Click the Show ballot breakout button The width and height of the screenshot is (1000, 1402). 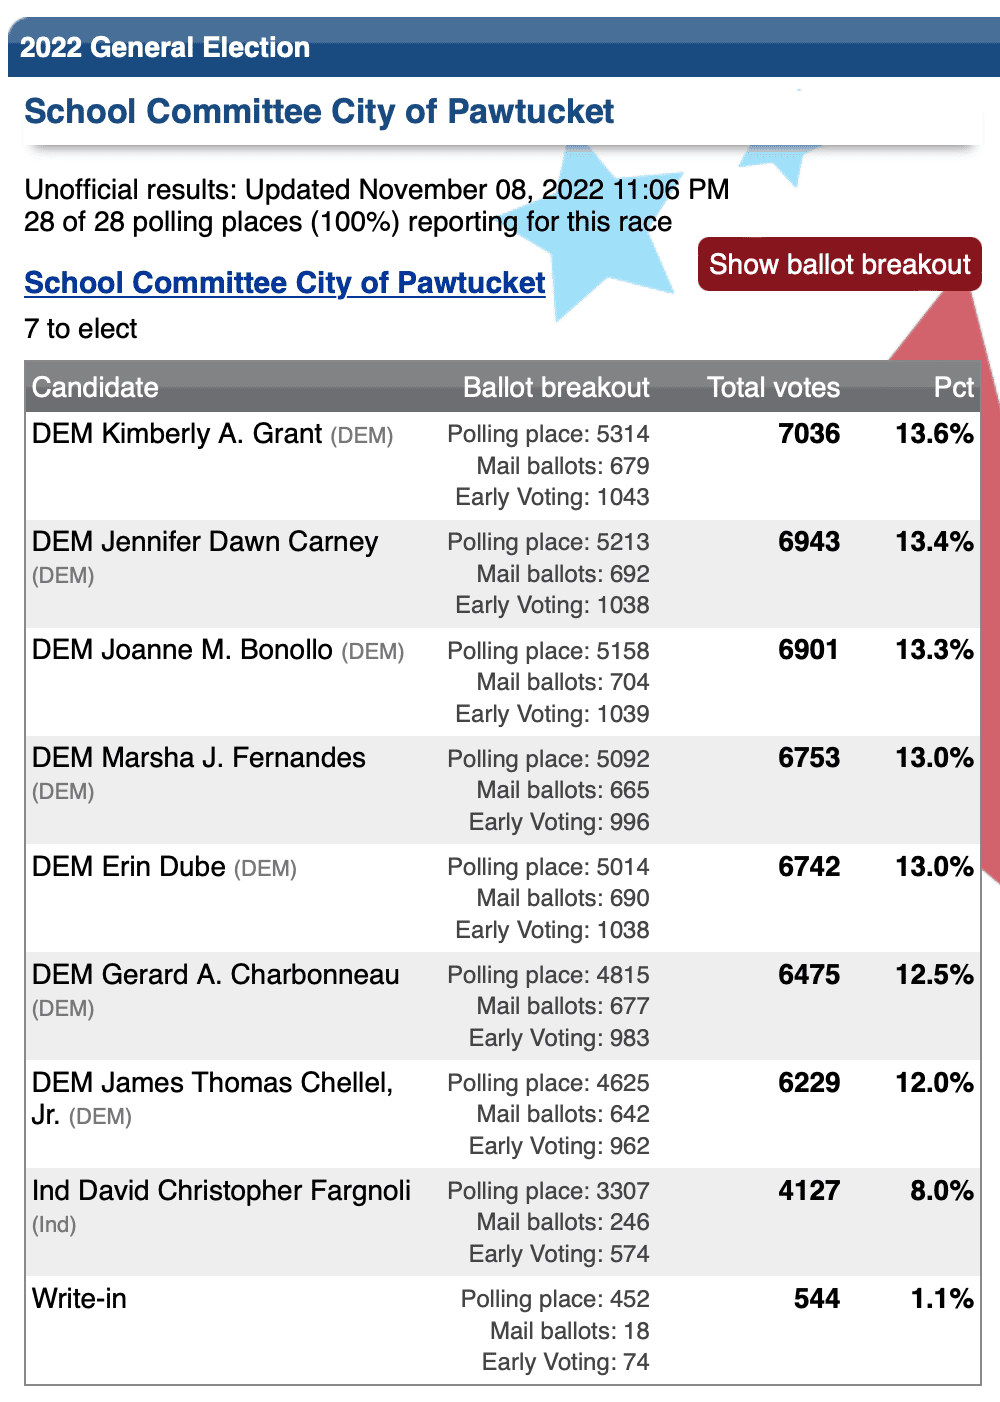click(x=840, y=264)
